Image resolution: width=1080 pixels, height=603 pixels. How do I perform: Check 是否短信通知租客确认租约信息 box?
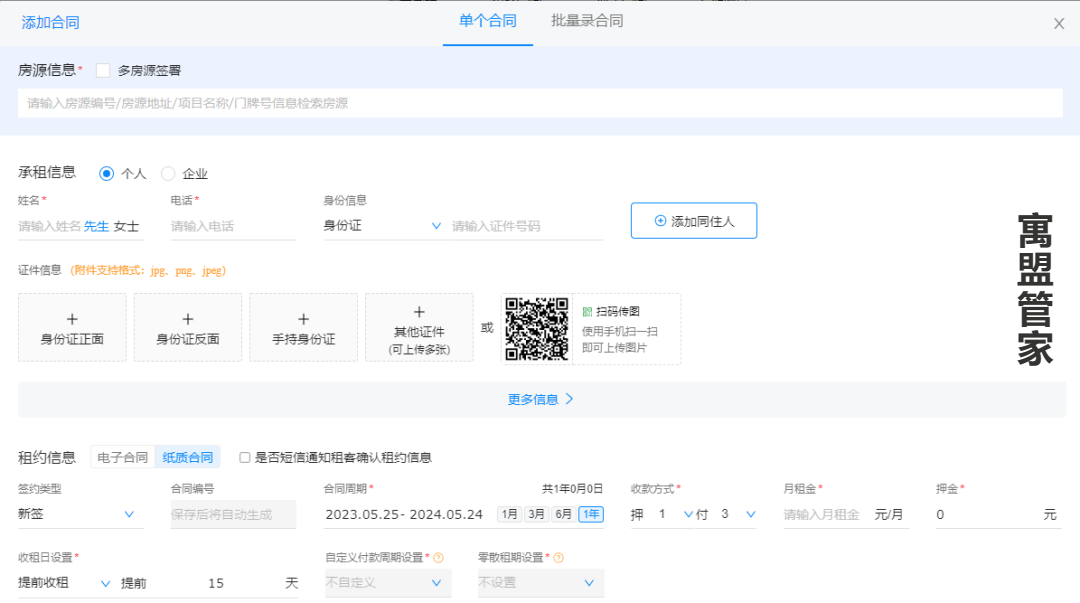245,458
